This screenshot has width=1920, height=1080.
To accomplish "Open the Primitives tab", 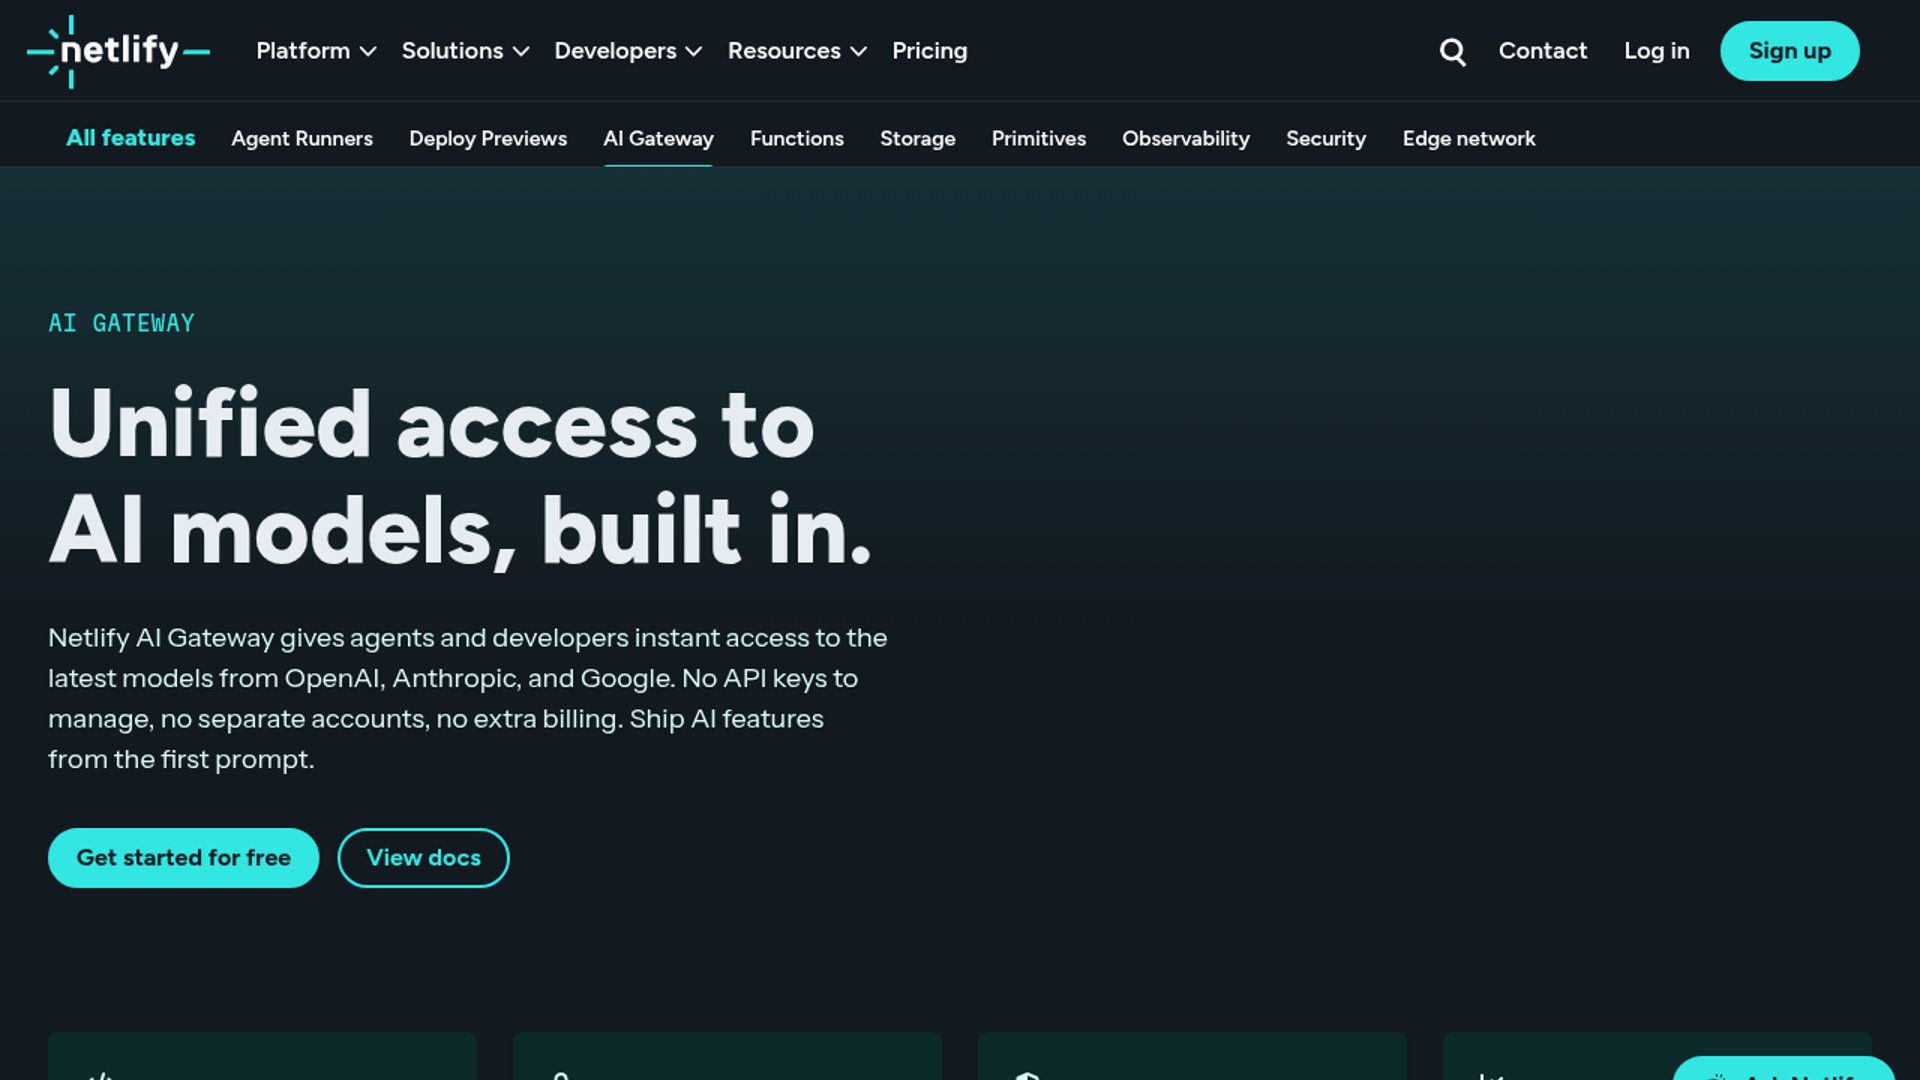I will [x=1039, y=139].
